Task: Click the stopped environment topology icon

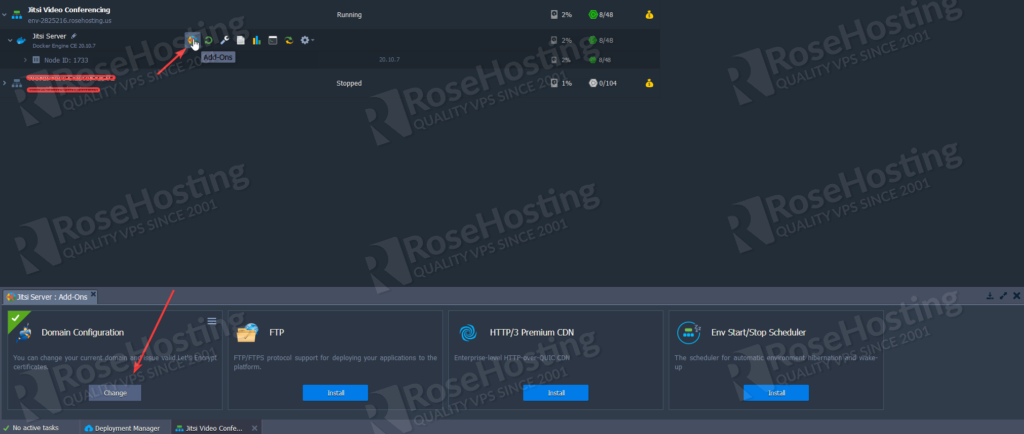Action: pyautogui.click(x=16, y=83)
